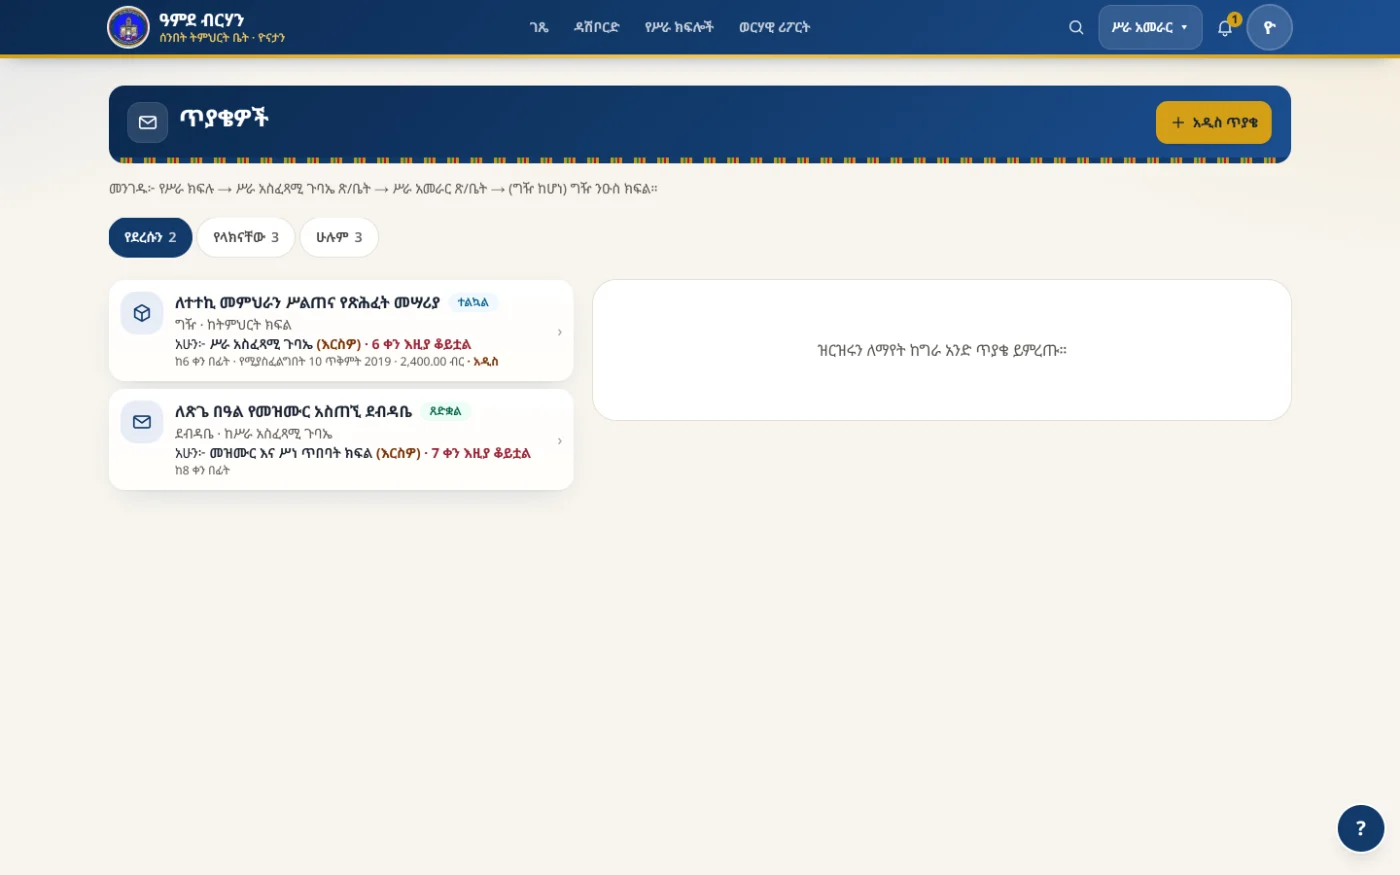Open the ወርሃዊ ሪፖርት menu item
Viewport: 1400px width, 875px height.
click(774, 27)
